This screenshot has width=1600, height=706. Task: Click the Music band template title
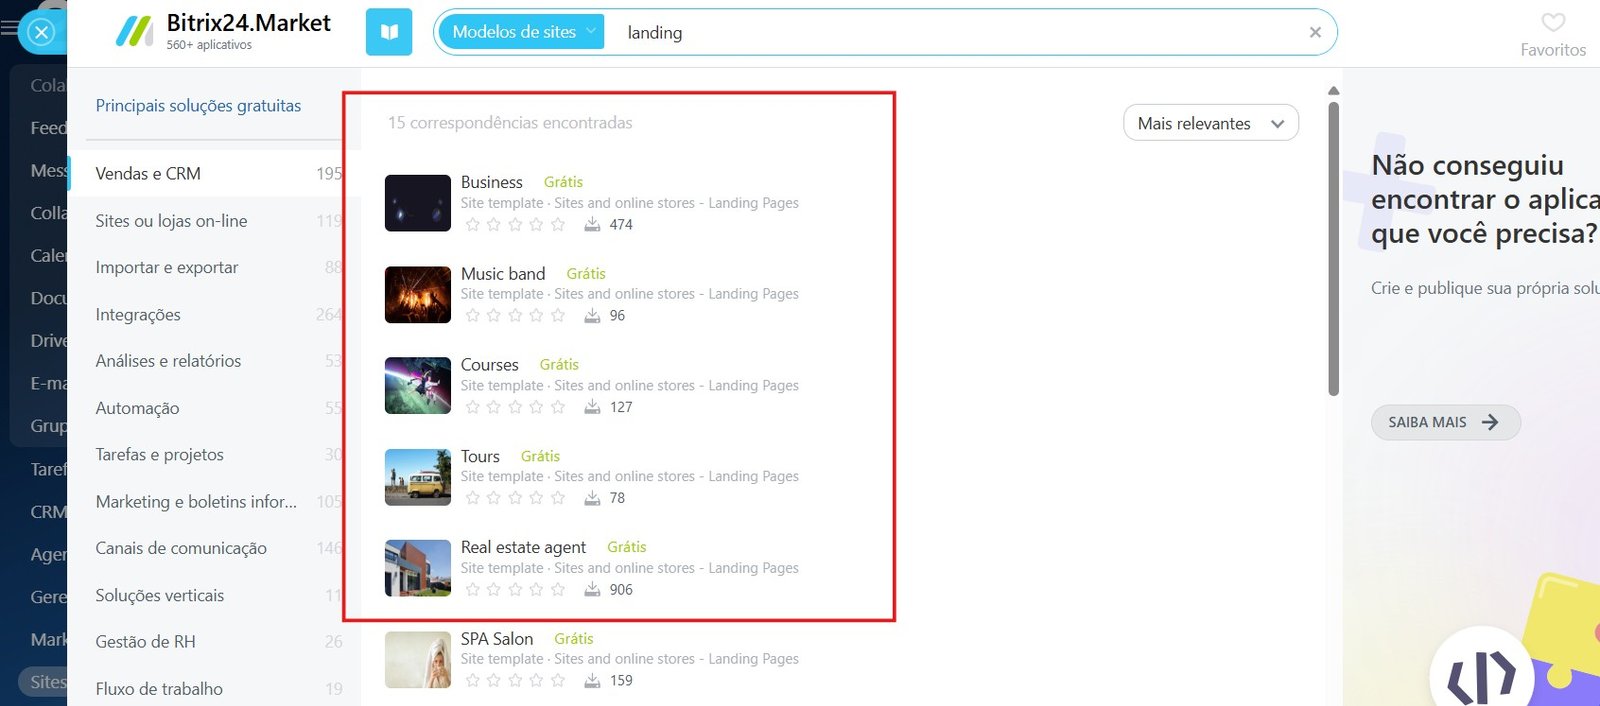point(503,273)
